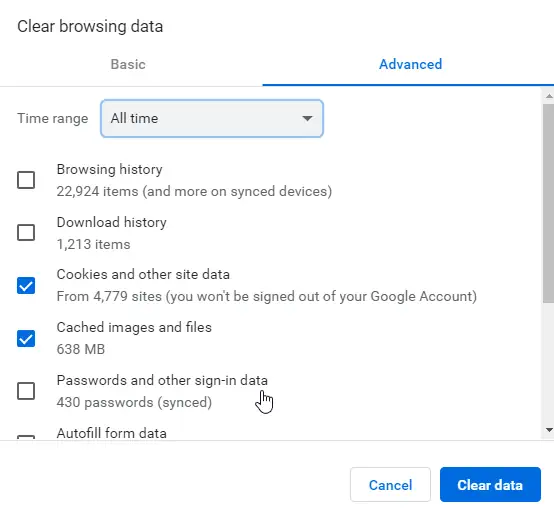Click the scrollbar down arrow
Image resolution: width=554 pixels, height=517 pixels.
pos(549,430)
